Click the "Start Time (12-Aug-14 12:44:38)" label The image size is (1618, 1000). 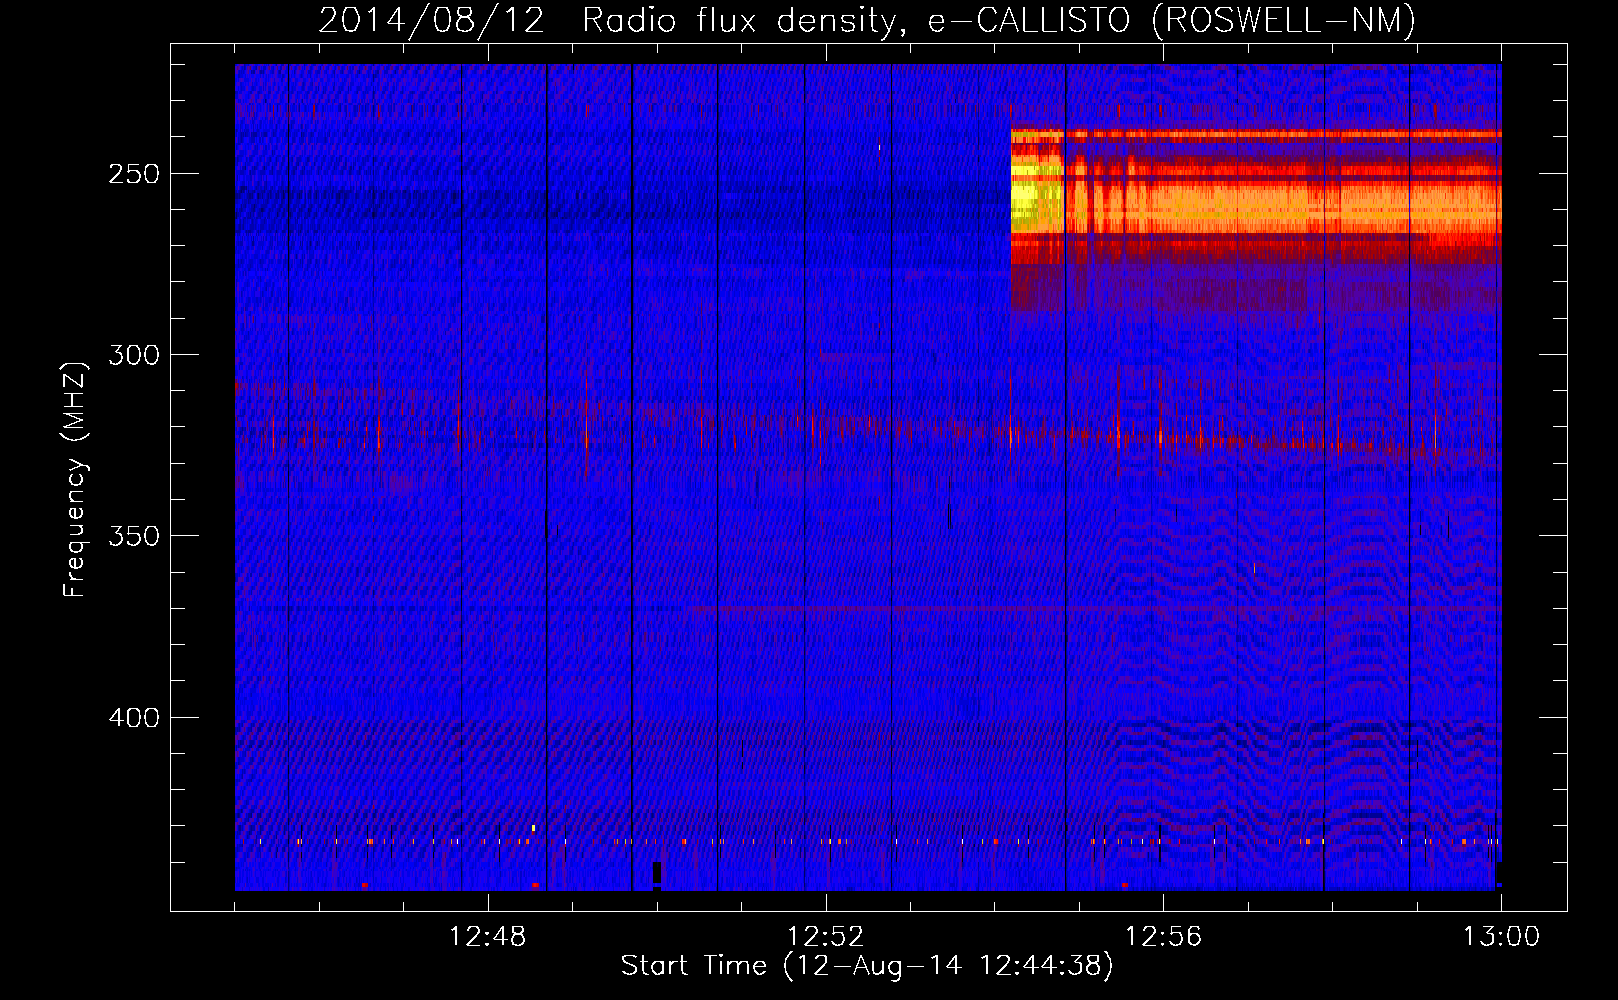click(x=866, y=966)
